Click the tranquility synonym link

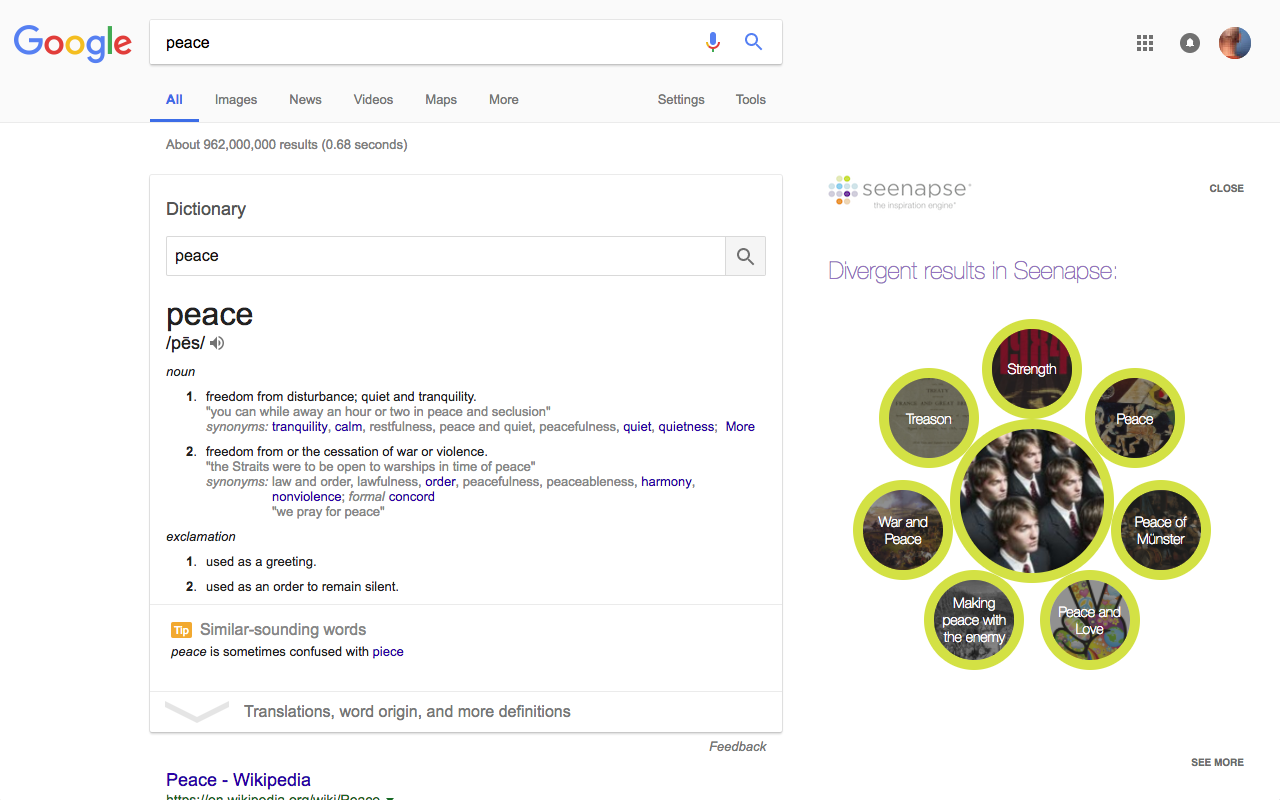[x=300, y=426]
